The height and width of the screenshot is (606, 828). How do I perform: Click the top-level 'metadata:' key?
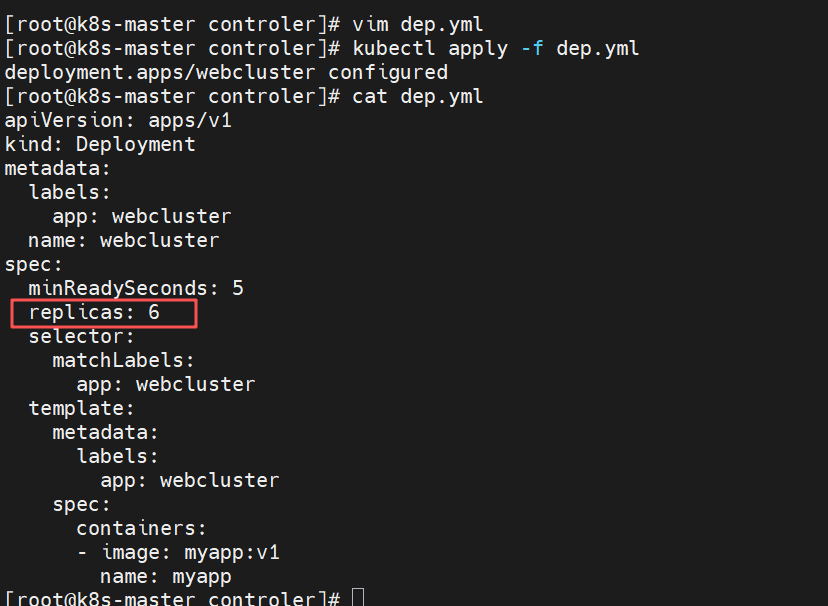58,168
